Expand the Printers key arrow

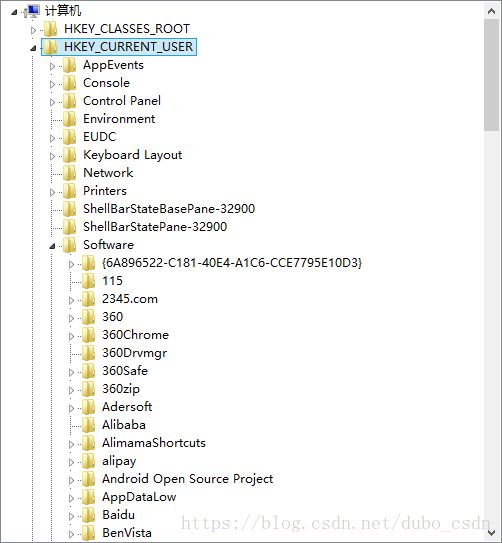click(52, 192)
